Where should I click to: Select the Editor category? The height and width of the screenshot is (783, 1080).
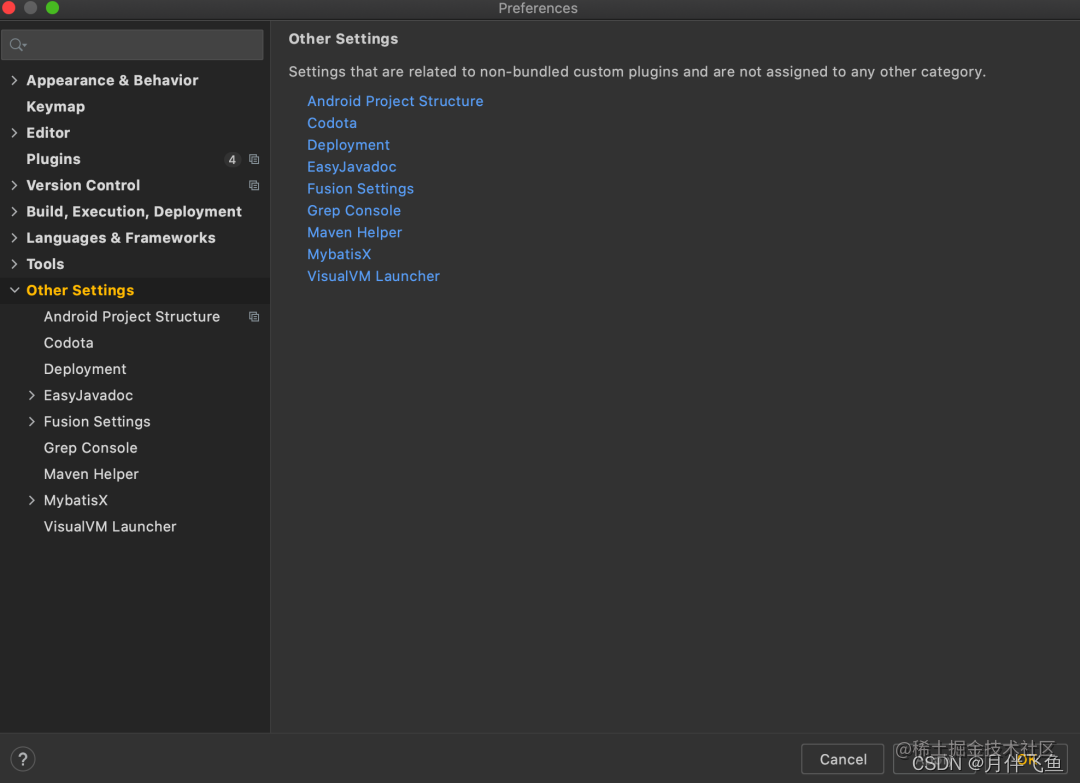point(48,133)
